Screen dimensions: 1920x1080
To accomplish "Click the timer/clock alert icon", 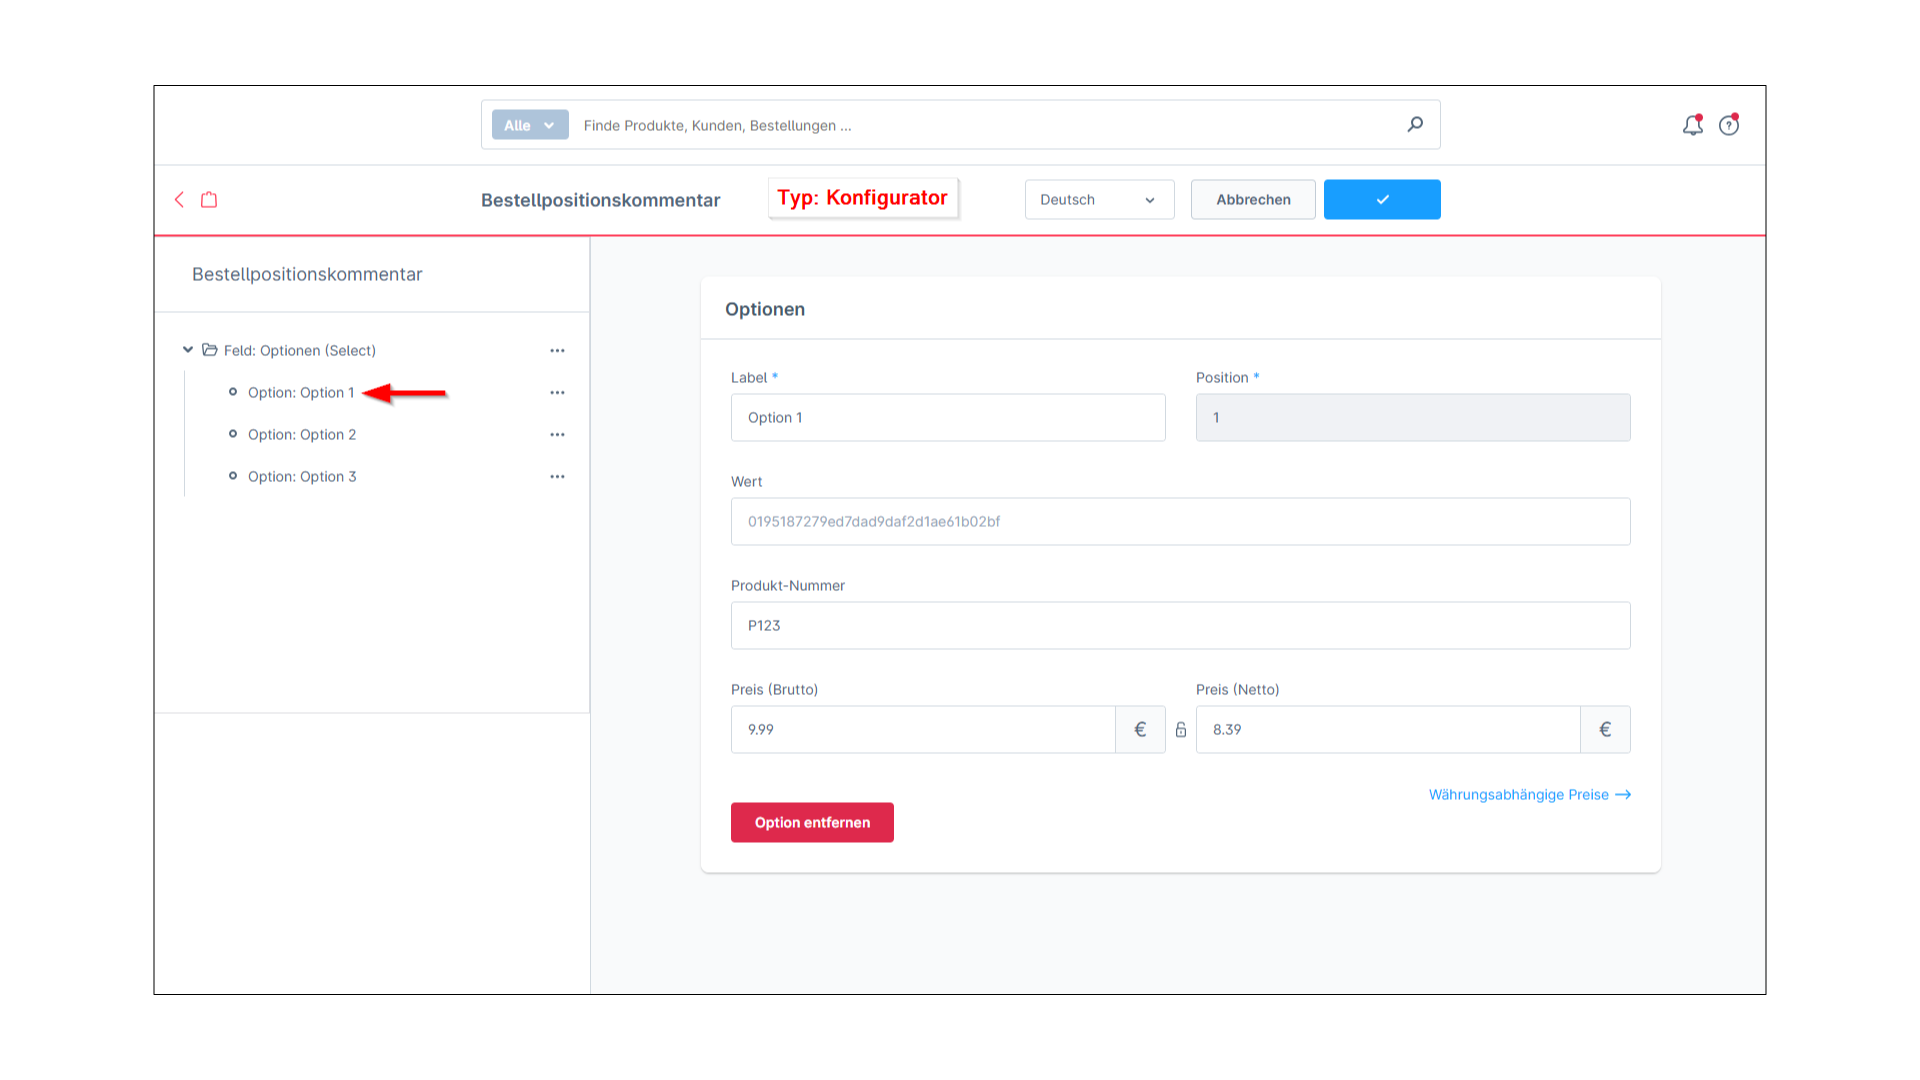I will (x=1730, y=124).
